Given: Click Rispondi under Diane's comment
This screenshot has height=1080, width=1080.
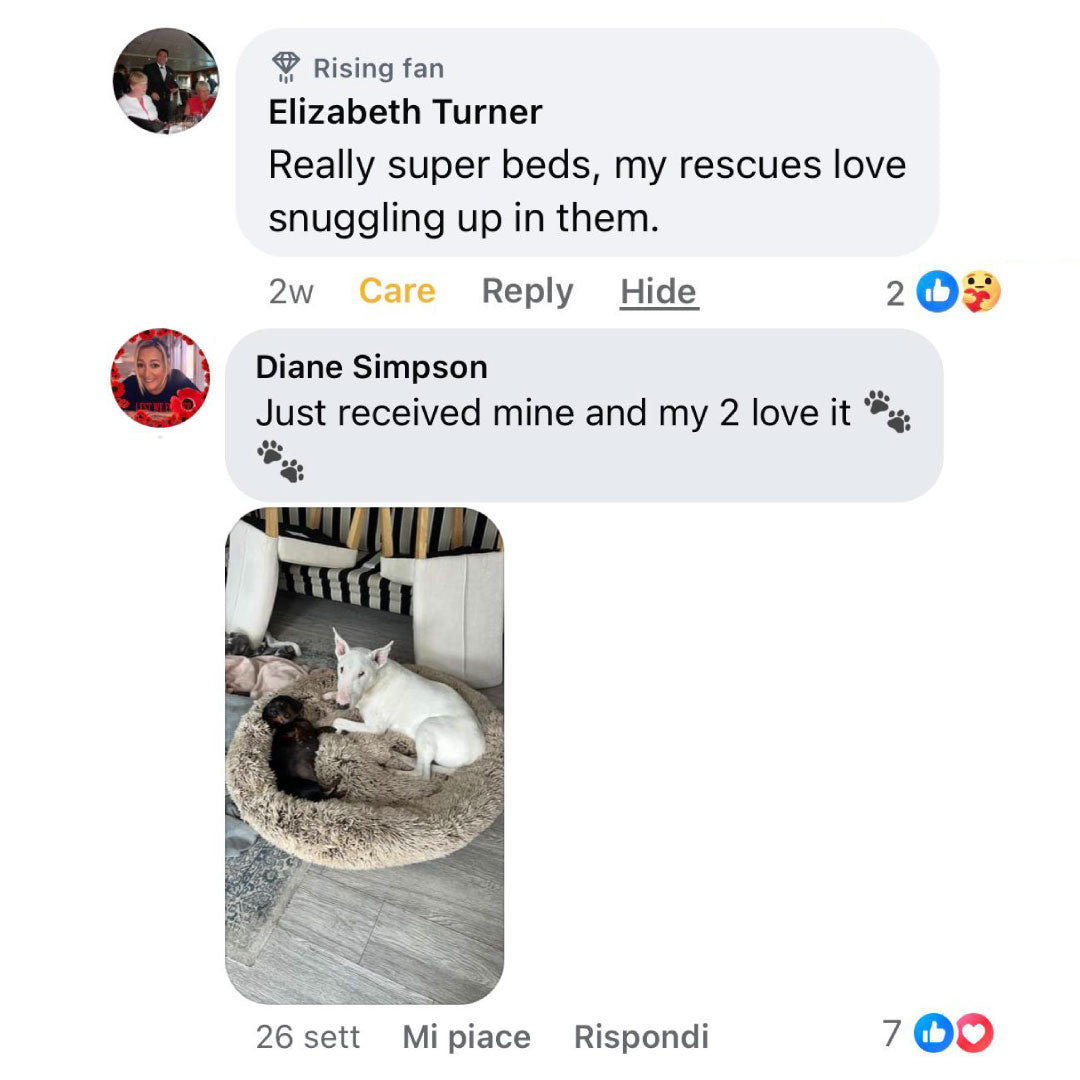Looking at the screenshot, I should coord(641,1037).
